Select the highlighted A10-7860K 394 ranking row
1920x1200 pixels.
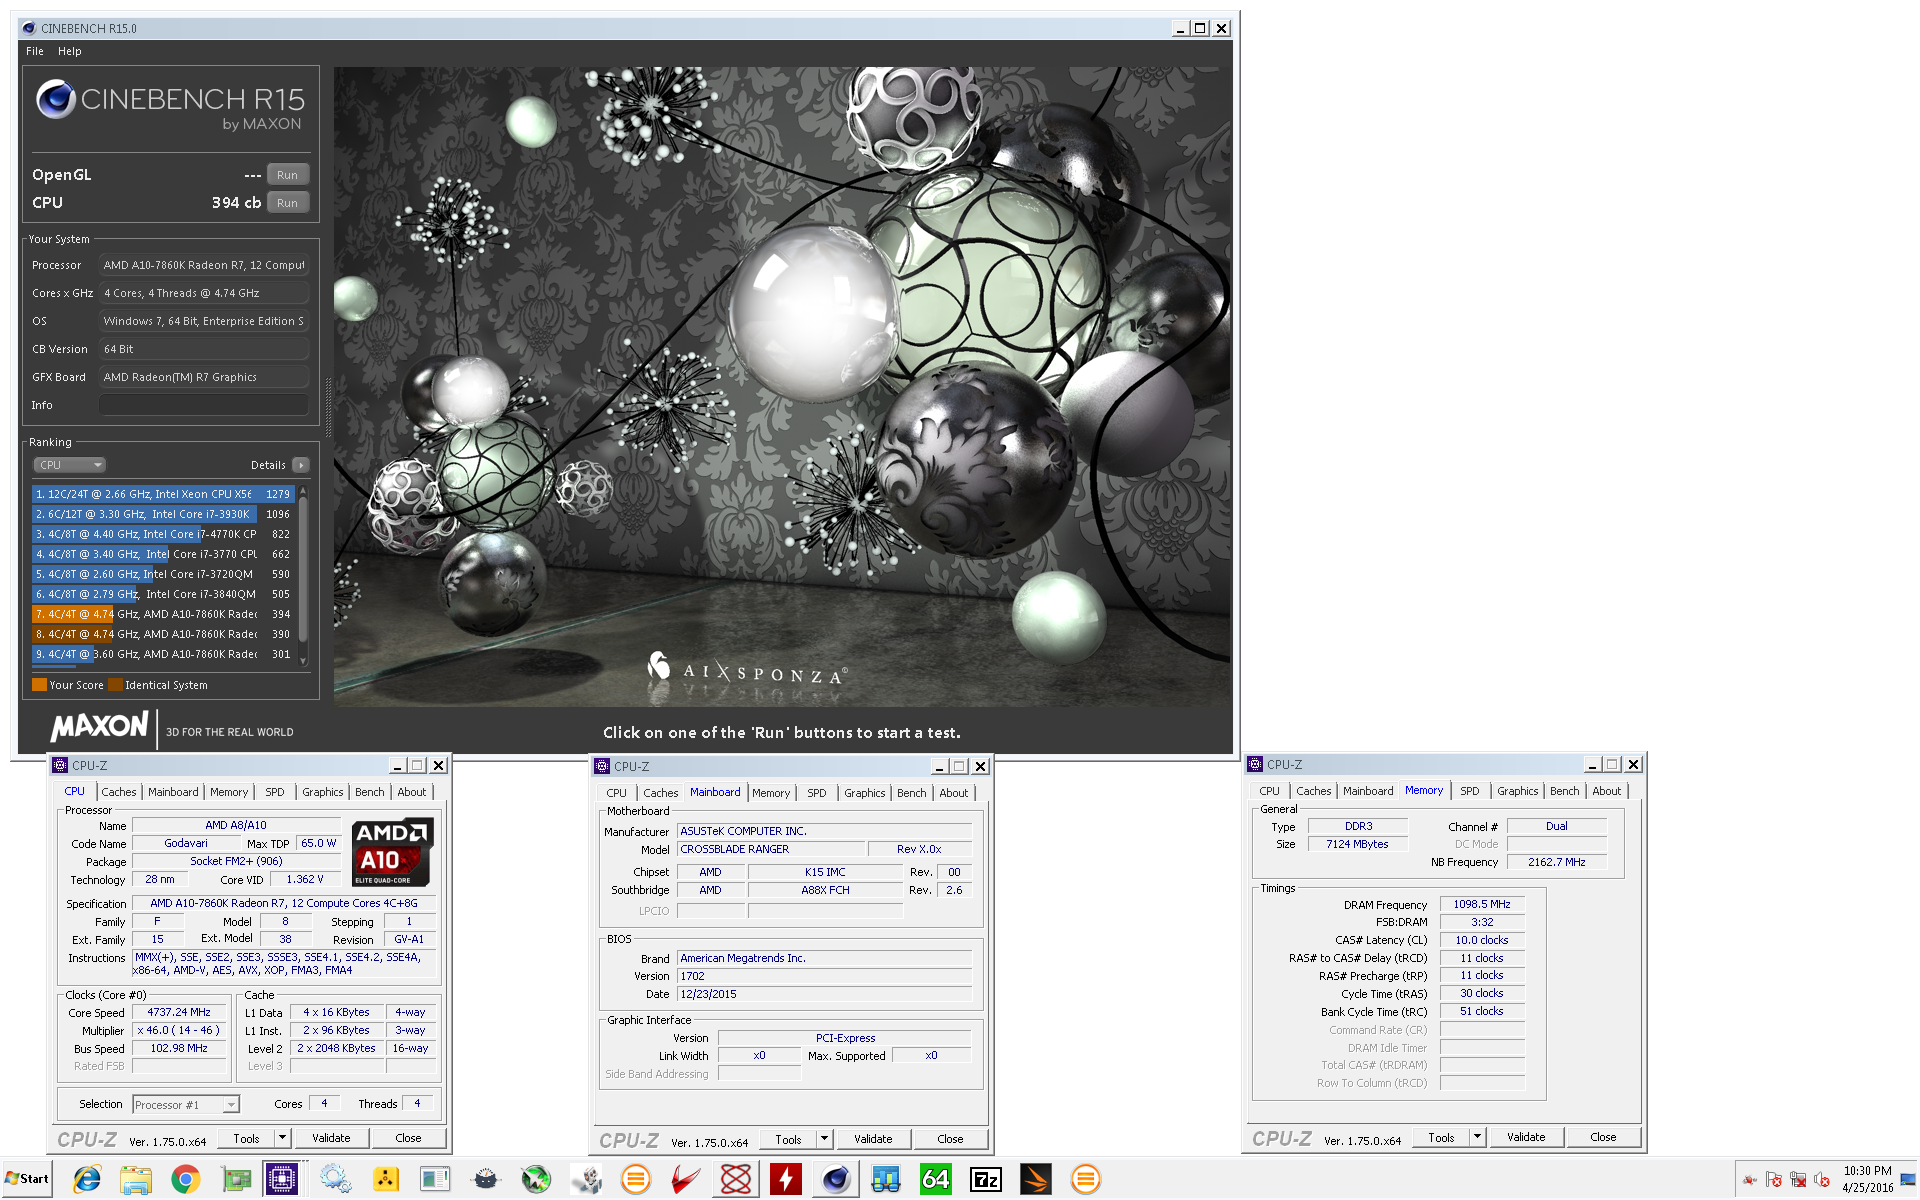(x=162, y=614)
